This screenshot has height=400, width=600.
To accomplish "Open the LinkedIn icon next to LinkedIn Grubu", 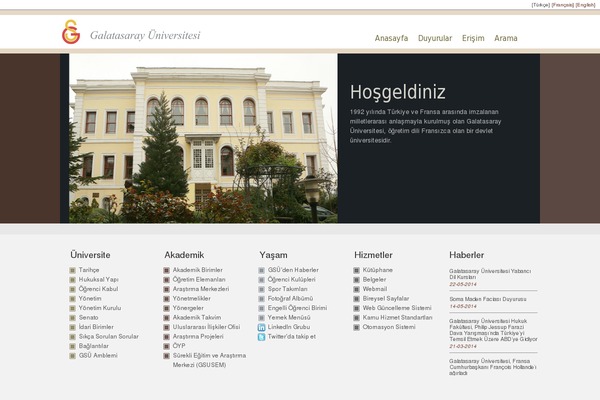I will click(x=261, y=327).
